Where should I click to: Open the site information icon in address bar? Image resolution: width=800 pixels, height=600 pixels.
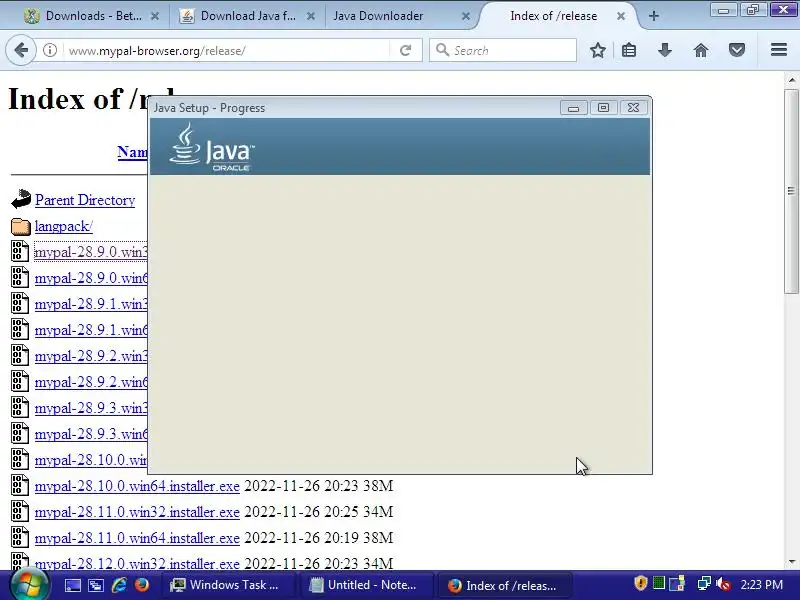coord(49,50)
